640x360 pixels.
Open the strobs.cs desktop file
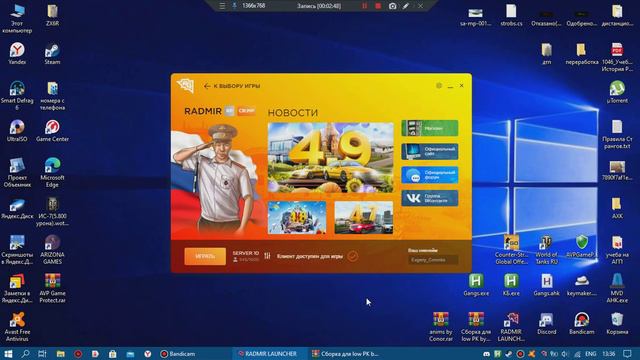point(511,15)
